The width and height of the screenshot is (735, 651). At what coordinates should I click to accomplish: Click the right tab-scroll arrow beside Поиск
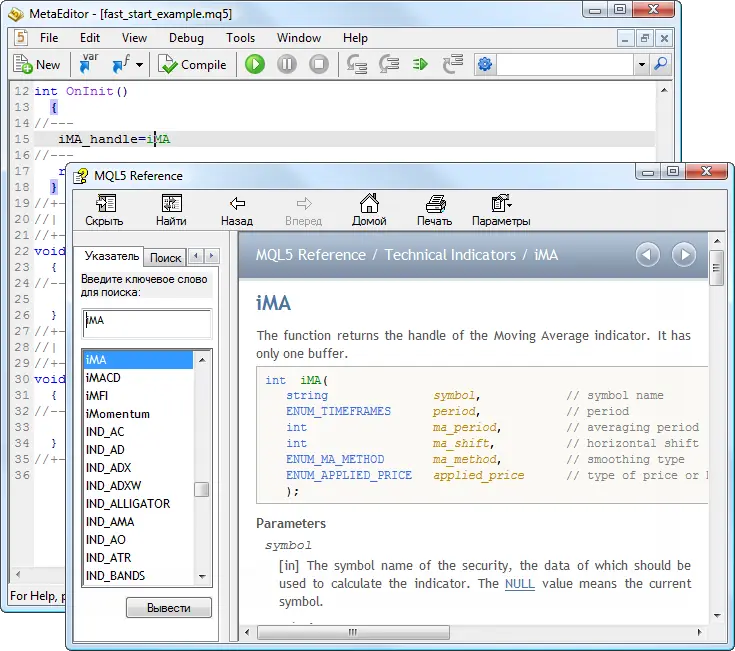click(x=211, y=256)
